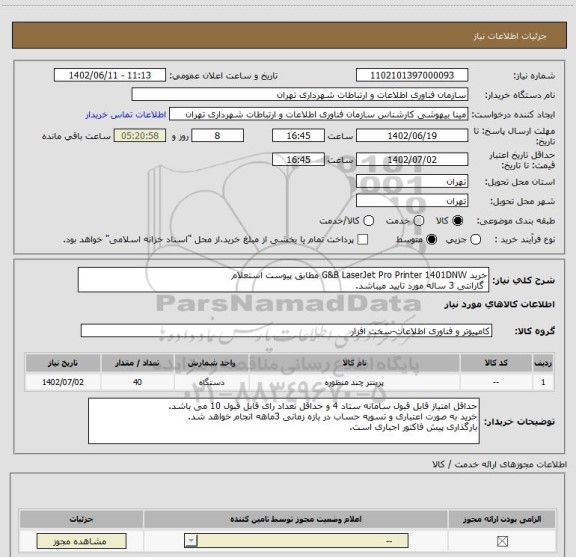This screenshot has height=557, width=576.
Task: Click the نام کالا column header
Action: click(354, 363)
